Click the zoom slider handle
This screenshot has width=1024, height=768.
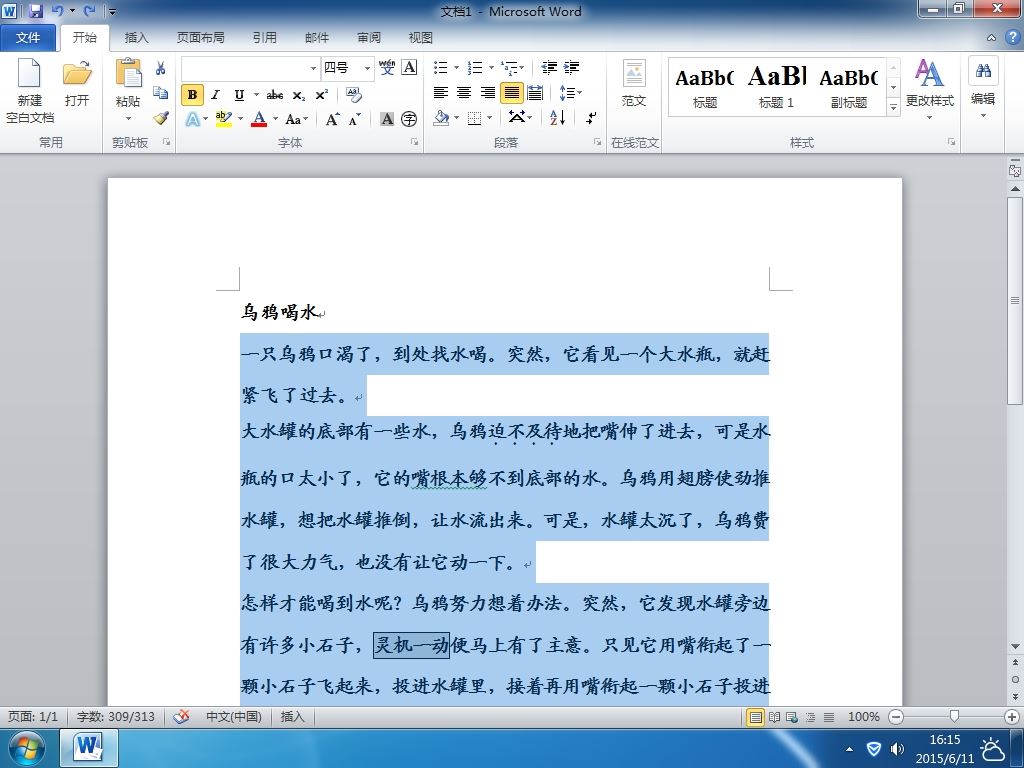(x=954, y=717)
